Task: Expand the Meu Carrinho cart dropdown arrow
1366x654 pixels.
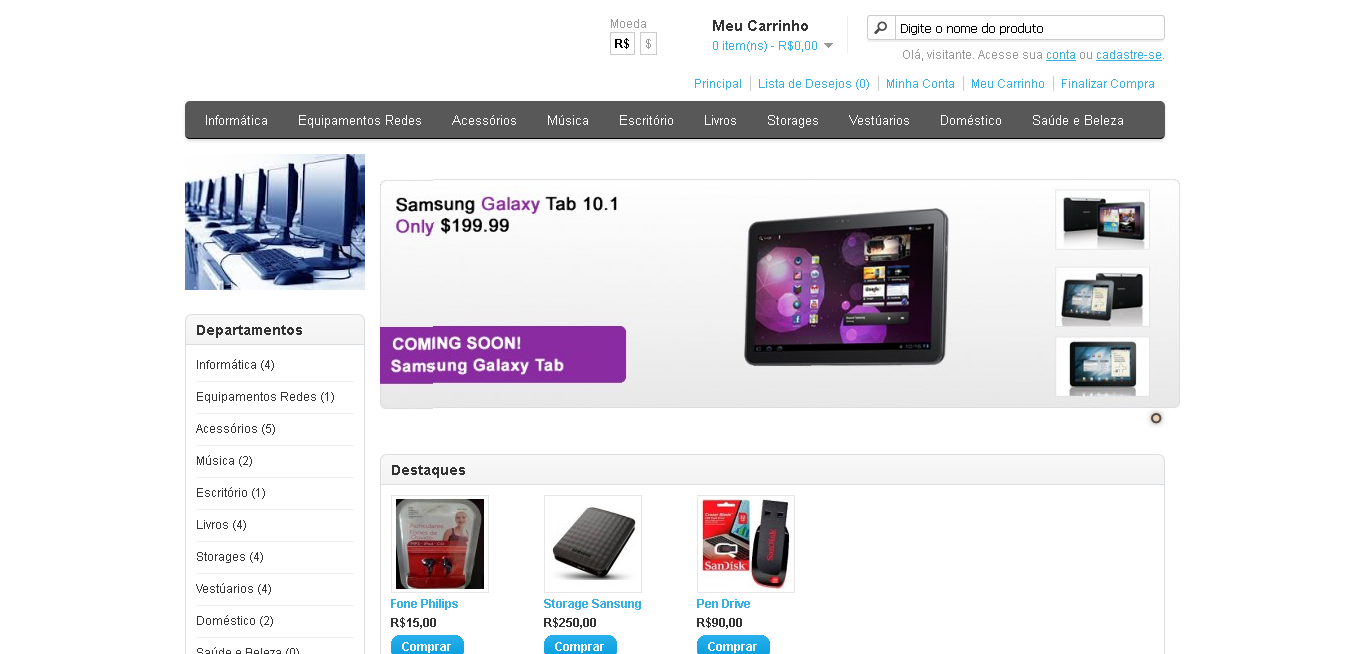Action: (828, 46)
